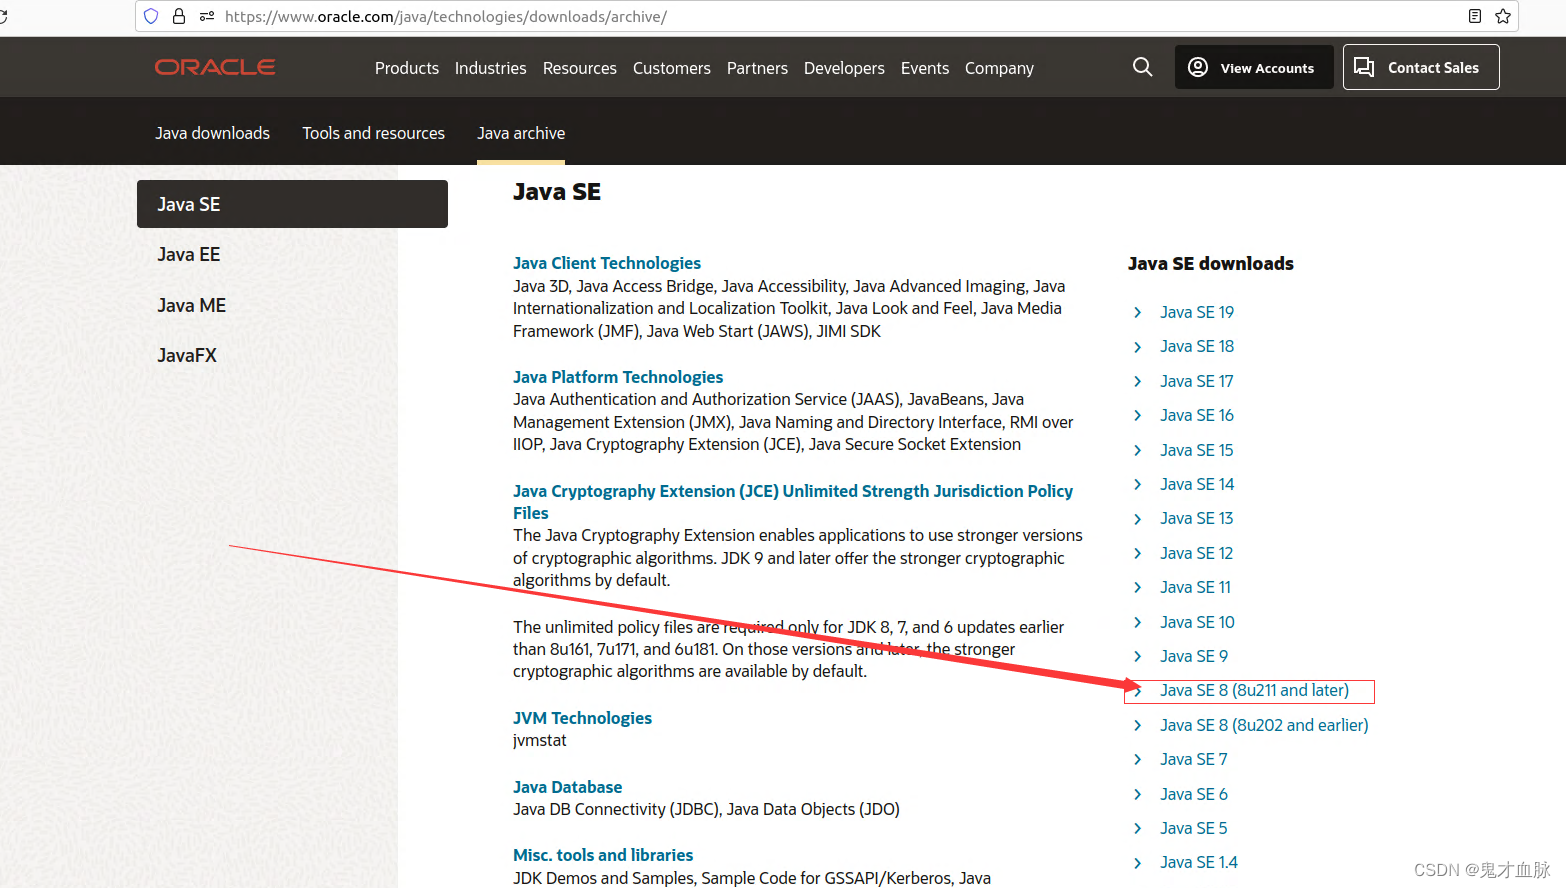Click the tracking protection shield icon
The height and width of the screenshot is (888, 1566).
click(151, 16)
